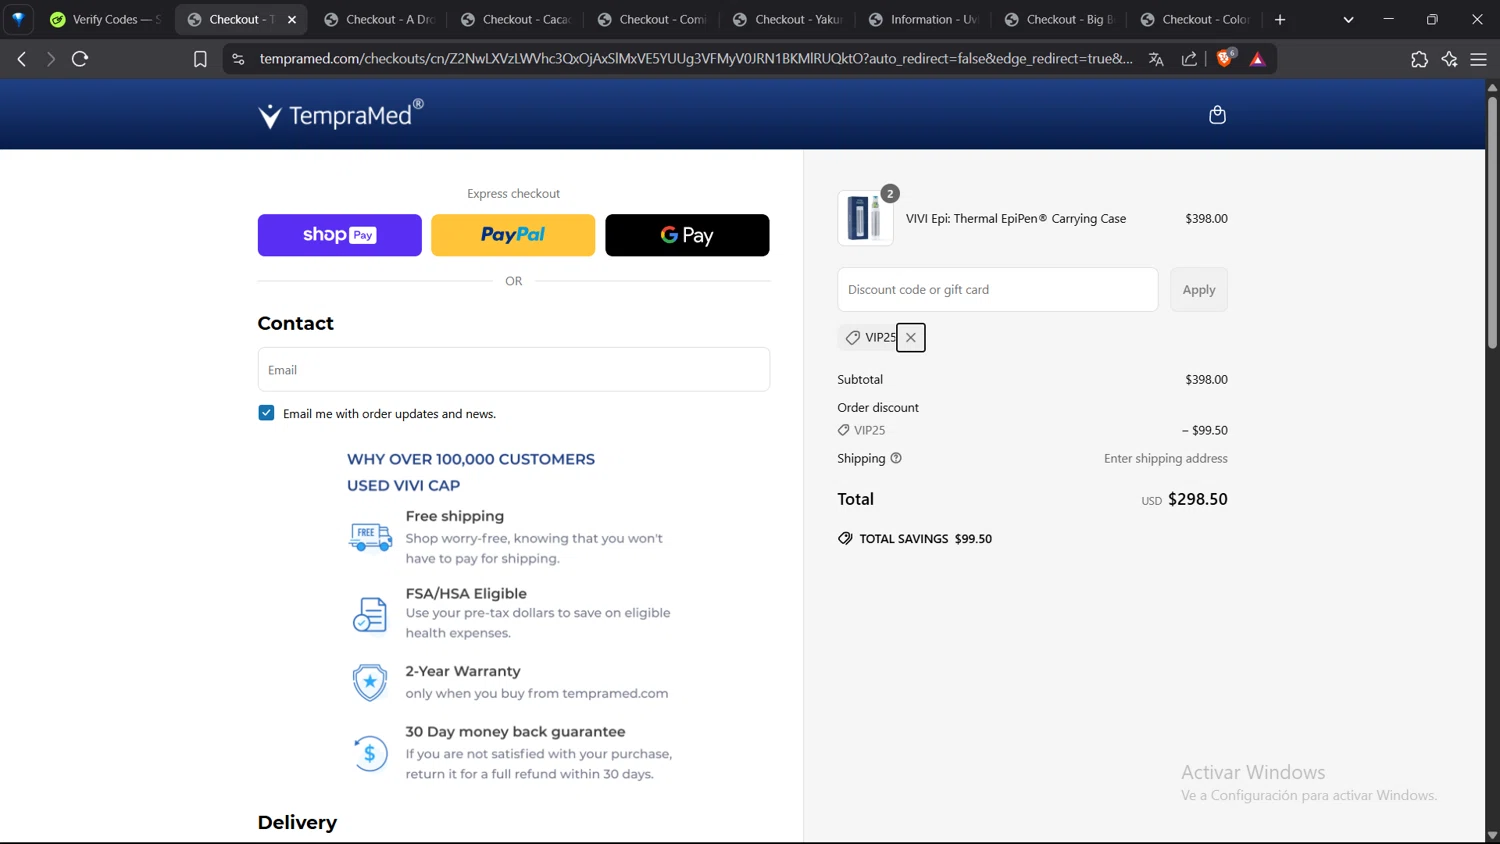This screenshot has width=1500, height=844.
Task: Click the 2-Year Warranty shield icon
Action: pyautogui.click(x=370, y=682)
